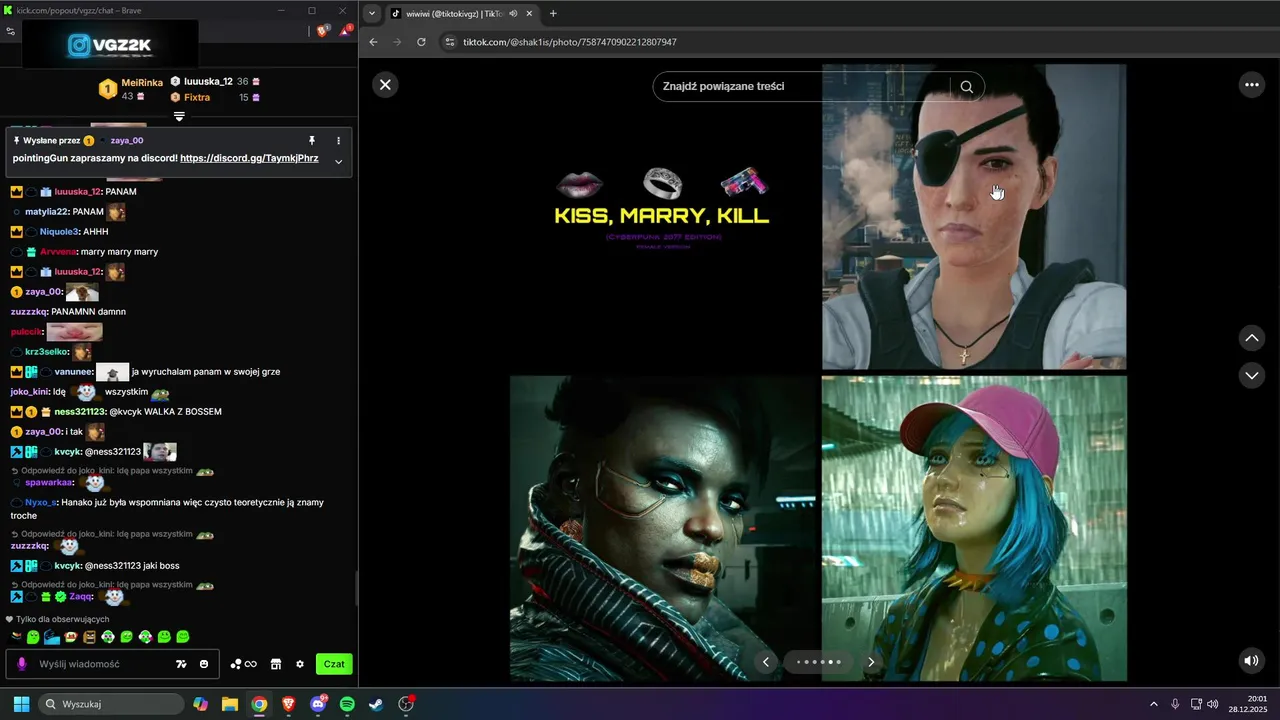This screenshot has height=720, width=1280.
Task: Open Steam from the taskbar
Action: point(376,704)
